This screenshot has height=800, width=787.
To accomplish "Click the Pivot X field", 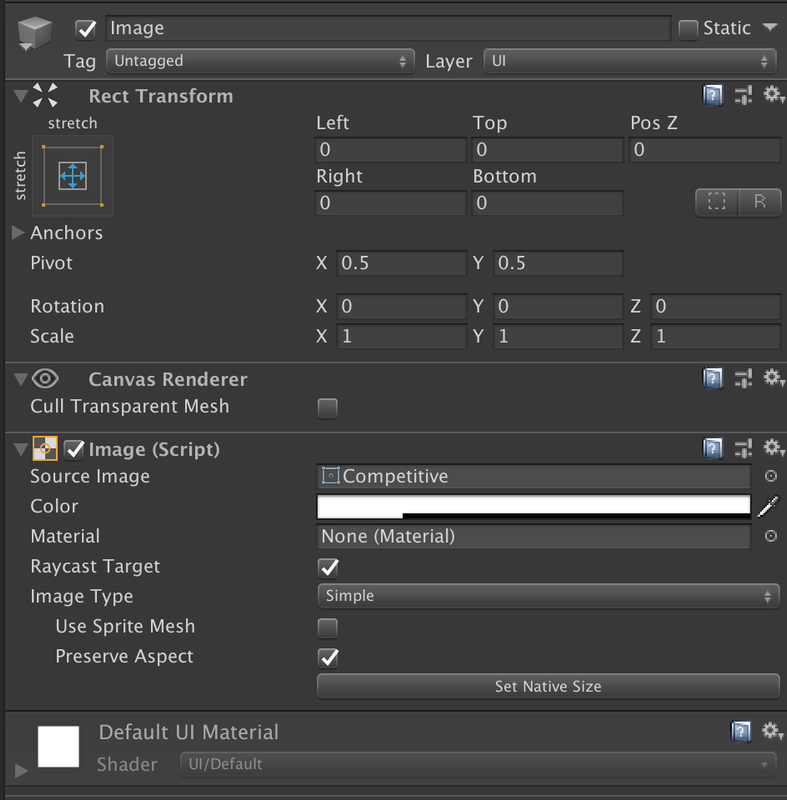I will click(x=401, y=263).
